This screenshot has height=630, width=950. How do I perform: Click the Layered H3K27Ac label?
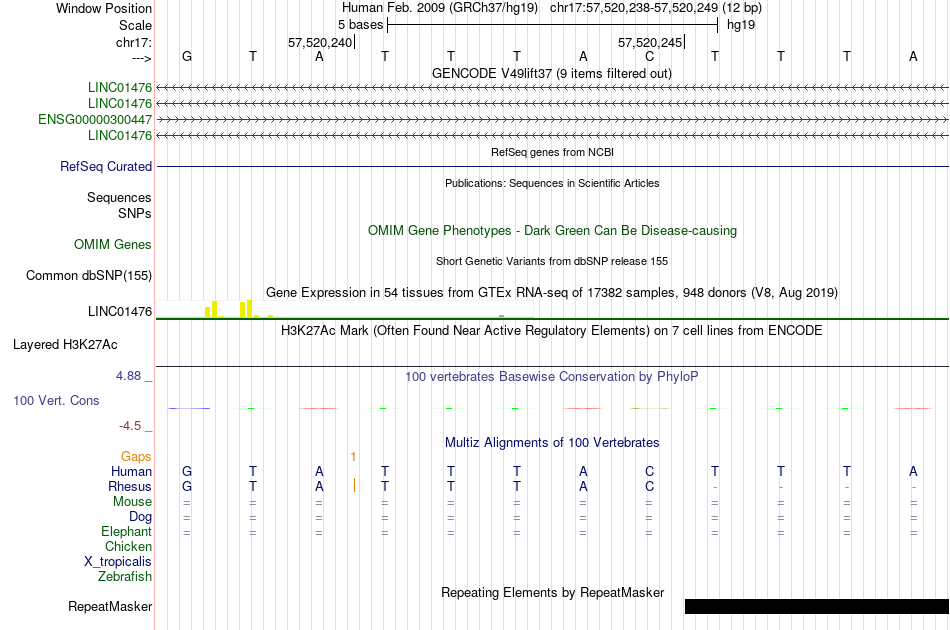coord(65,345)
